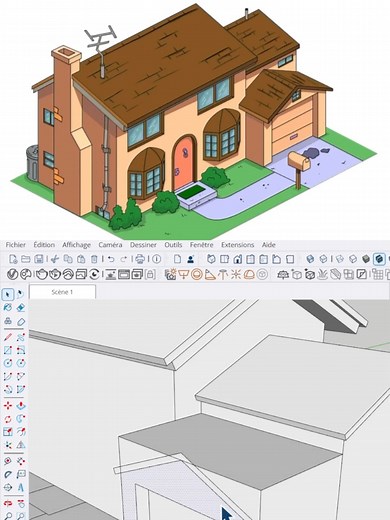Screen dimensions: 390x520
Task: Select the Orbit tool
Action: [8, 503]
